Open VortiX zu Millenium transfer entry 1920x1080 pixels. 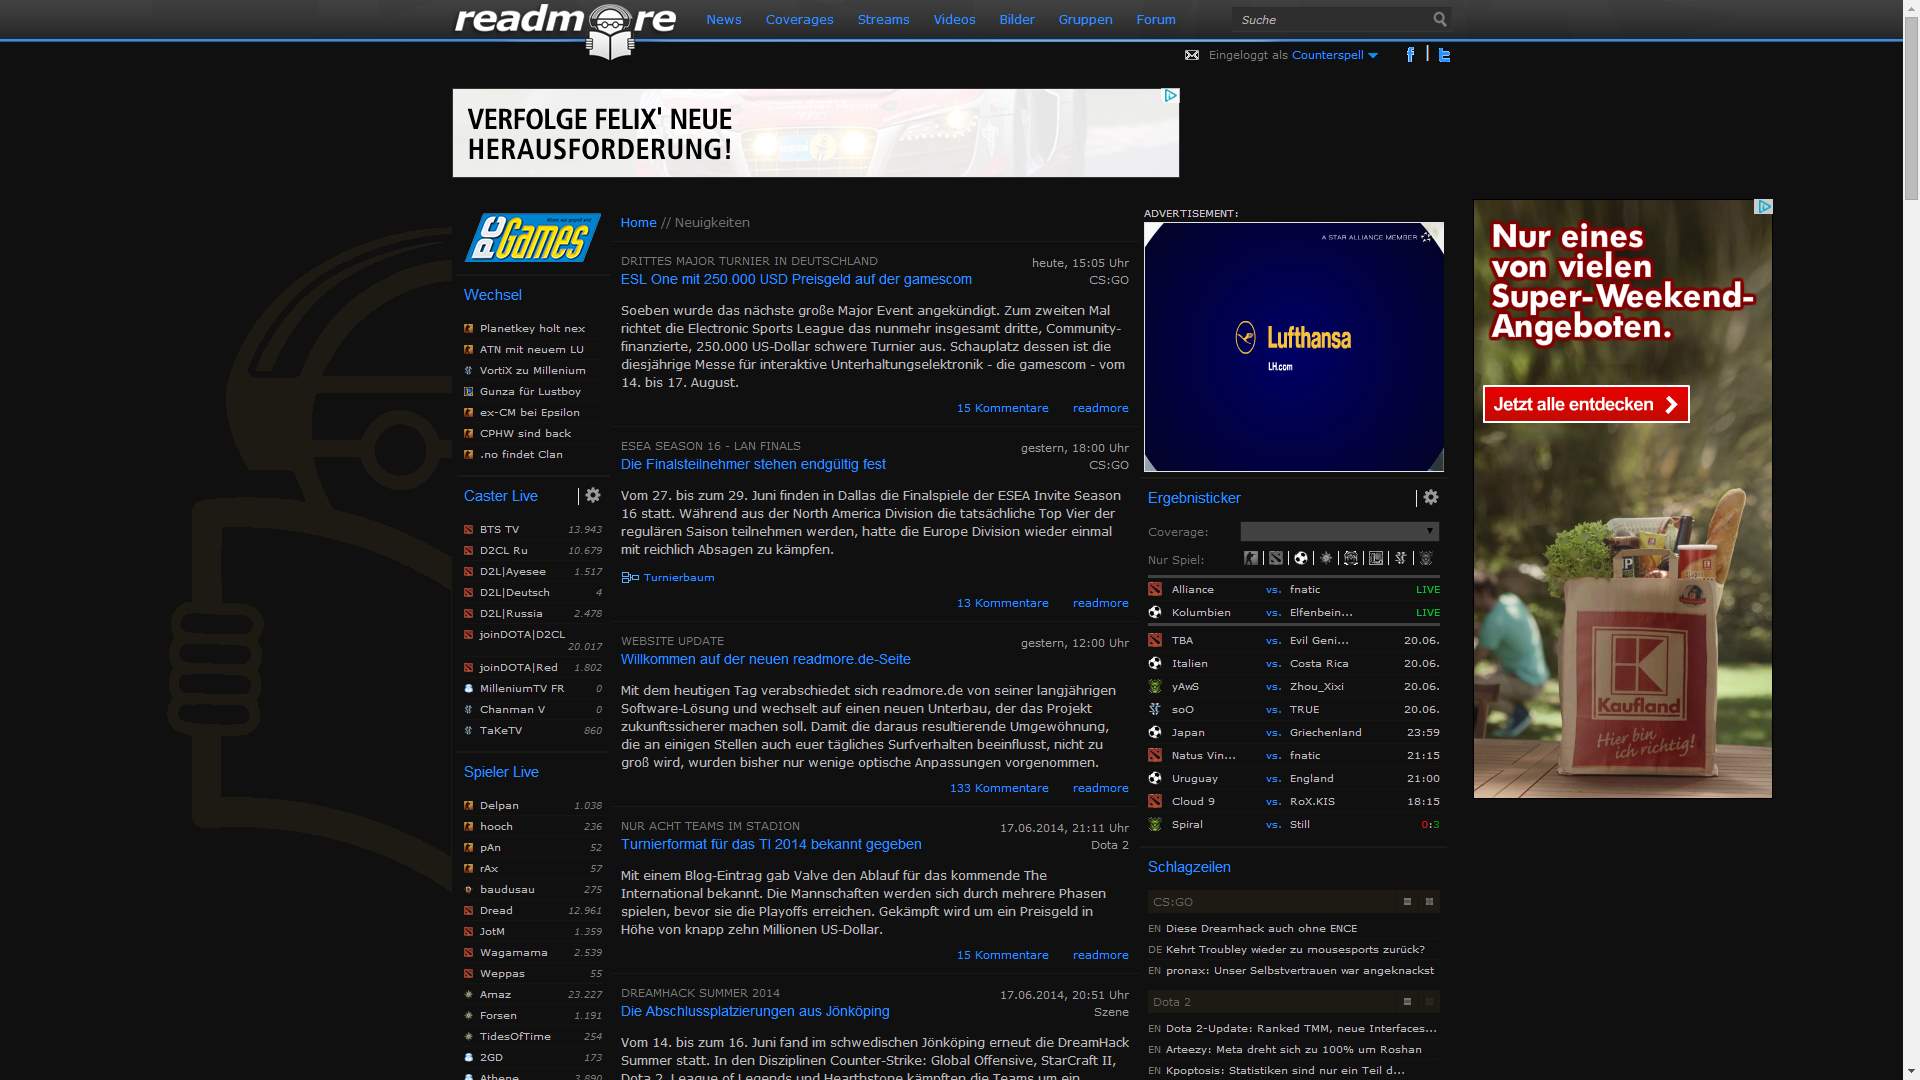click(x=532, y=370)
